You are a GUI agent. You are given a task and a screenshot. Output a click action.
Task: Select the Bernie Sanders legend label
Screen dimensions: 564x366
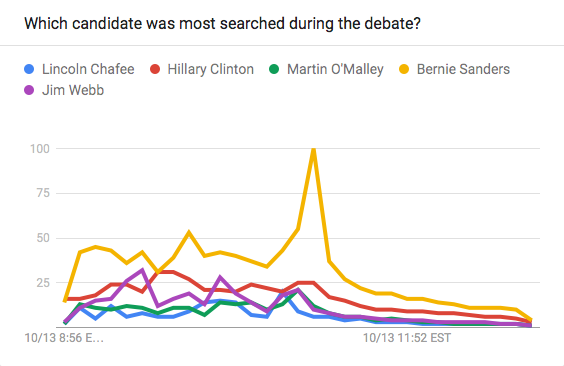[x=463, y=69]
